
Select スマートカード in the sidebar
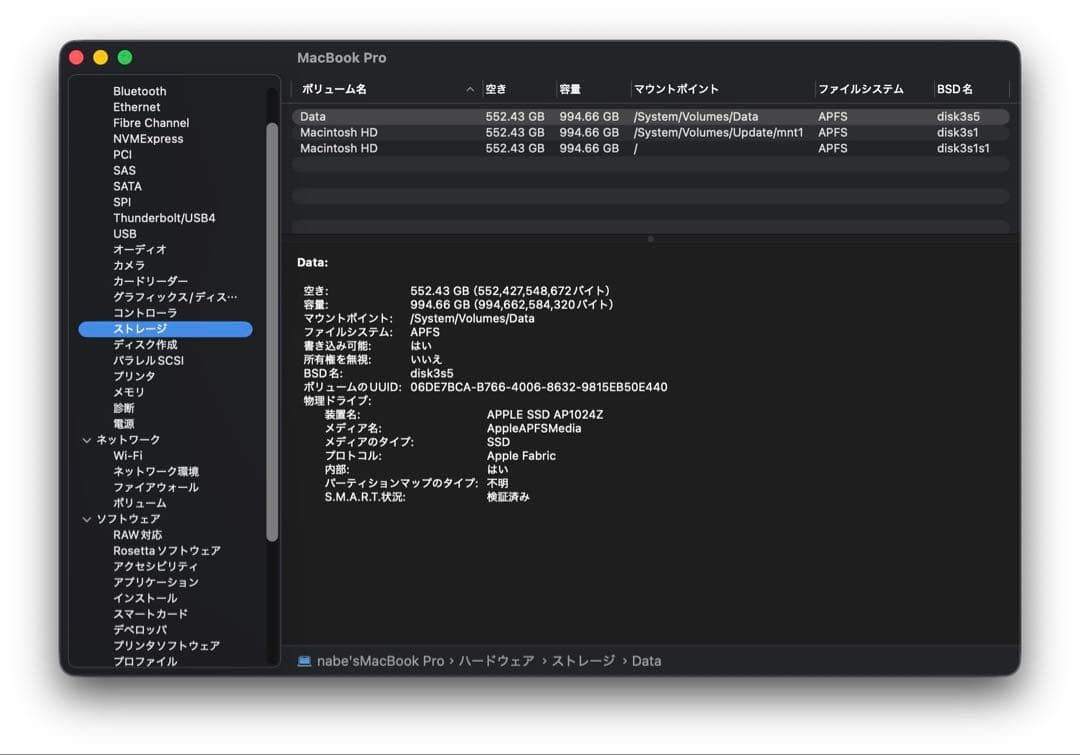[150, 614]
